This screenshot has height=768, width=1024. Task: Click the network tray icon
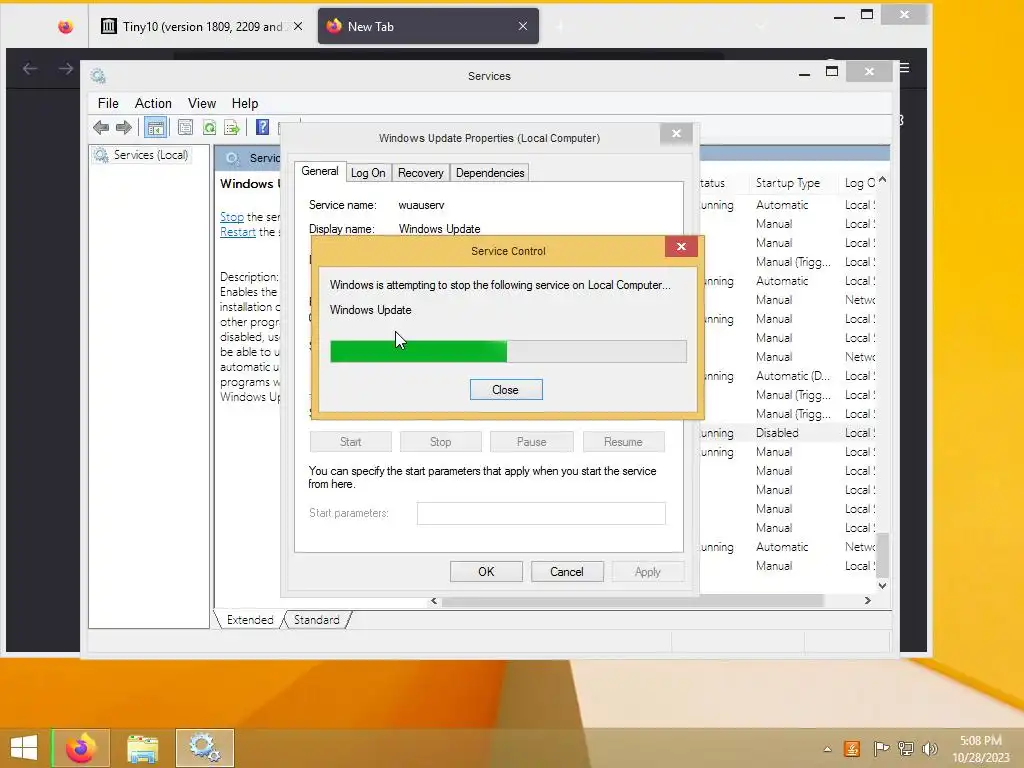tap(906, 748)
